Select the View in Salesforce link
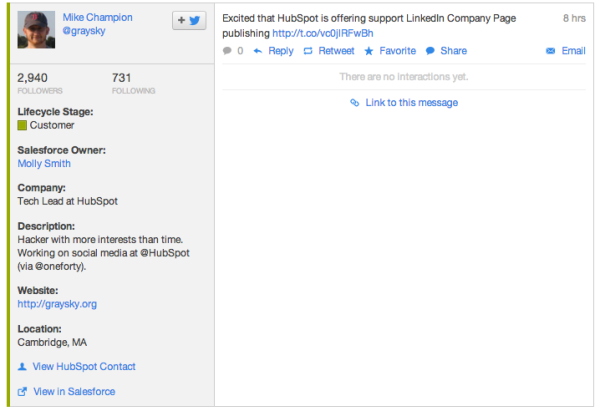The image size is (600, 411). pos(74,391)
